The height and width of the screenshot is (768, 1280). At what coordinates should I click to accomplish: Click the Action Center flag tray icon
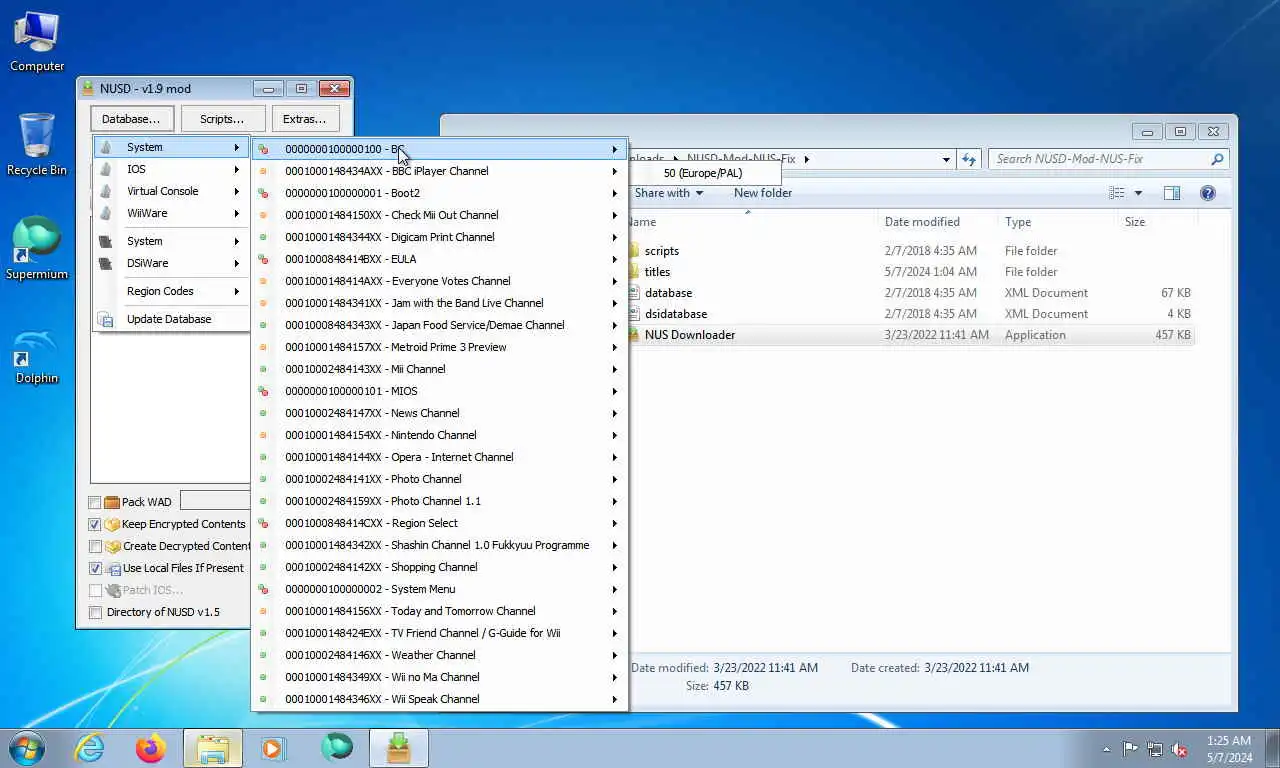point(1130,749)
